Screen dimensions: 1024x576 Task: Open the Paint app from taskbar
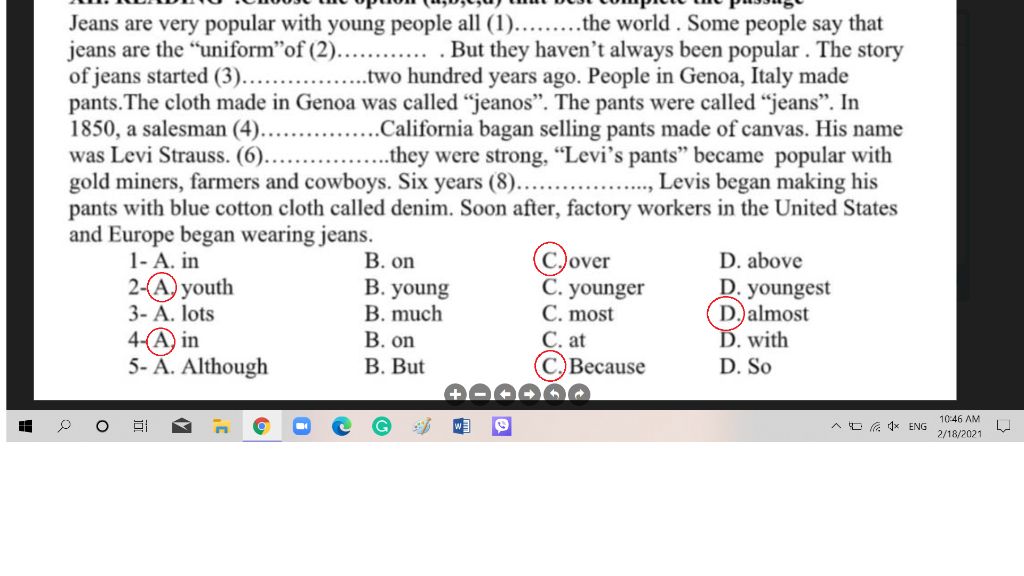pos(422,426)
